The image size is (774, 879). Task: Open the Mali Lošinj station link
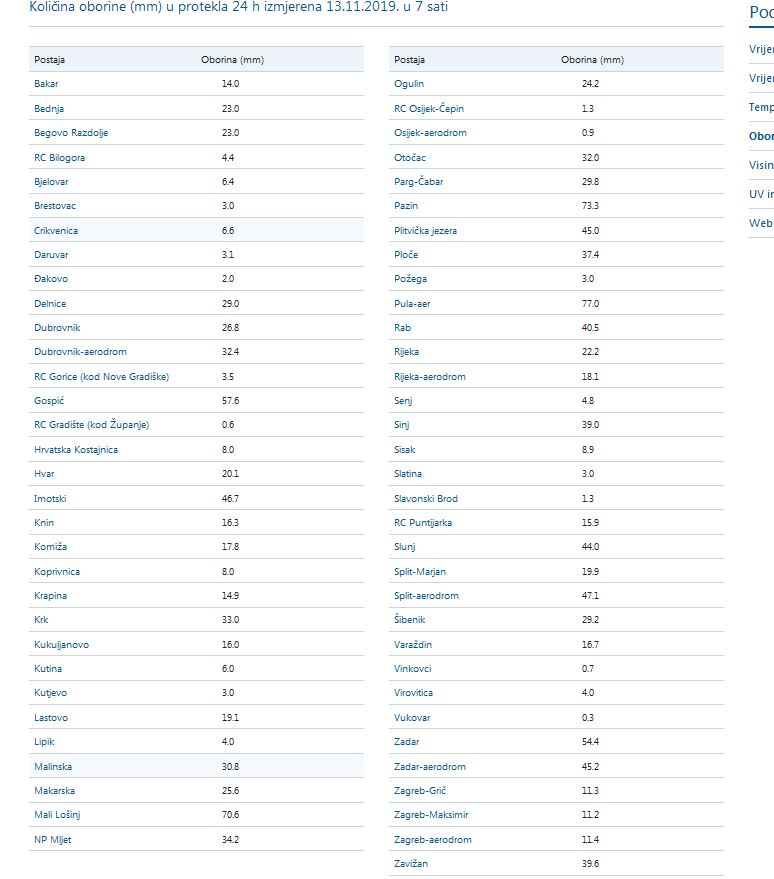click(57, 815)
